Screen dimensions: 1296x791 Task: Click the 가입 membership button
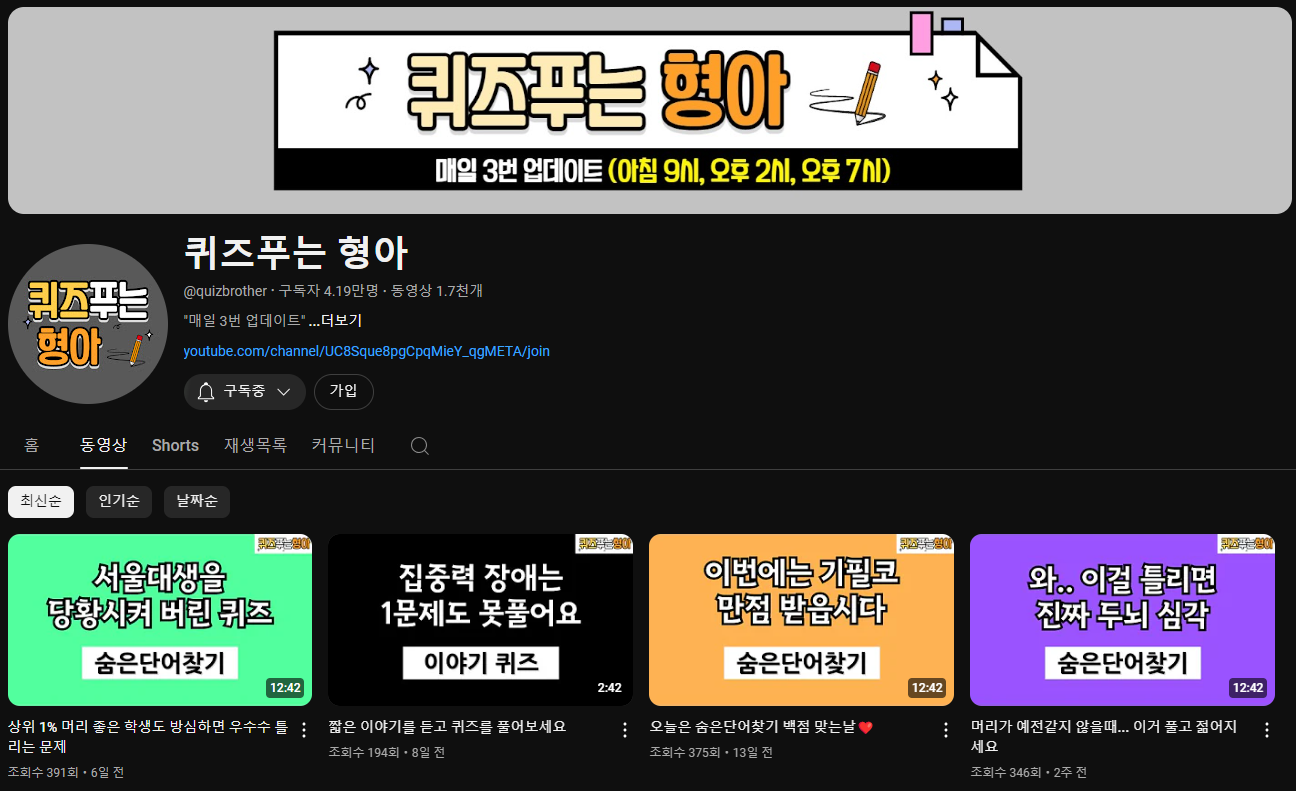pyautogui.click(x=343, y=392)
